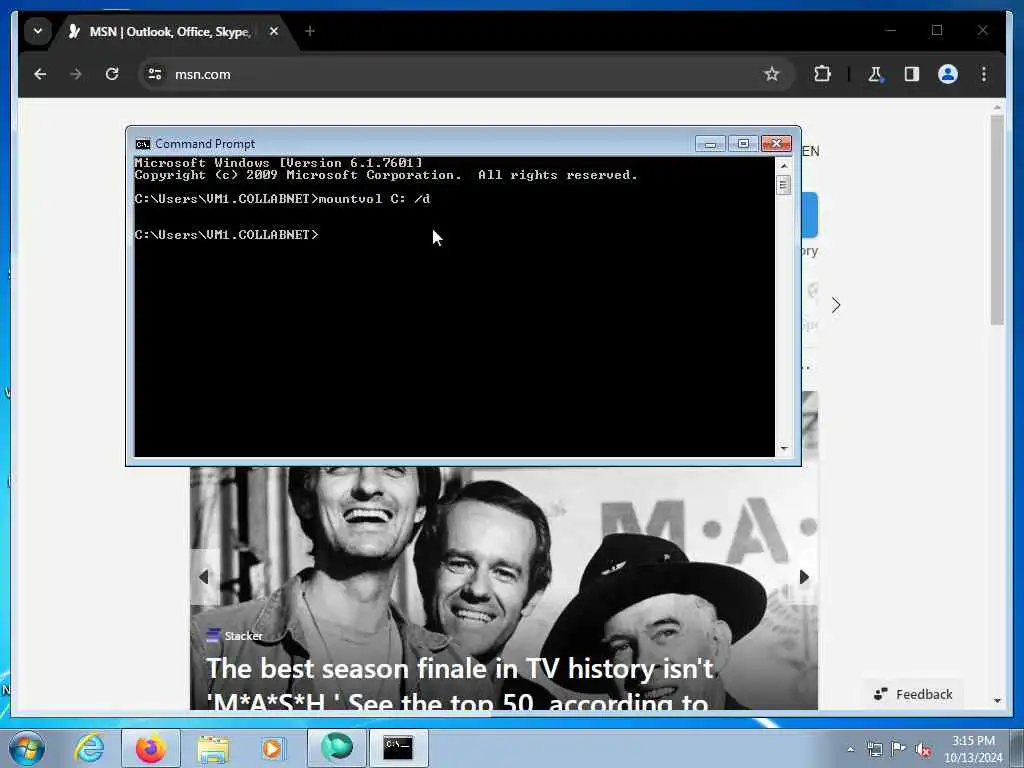1024x768 pixels.
Task: Show hidden tray icons arrow
Action: 850,749
